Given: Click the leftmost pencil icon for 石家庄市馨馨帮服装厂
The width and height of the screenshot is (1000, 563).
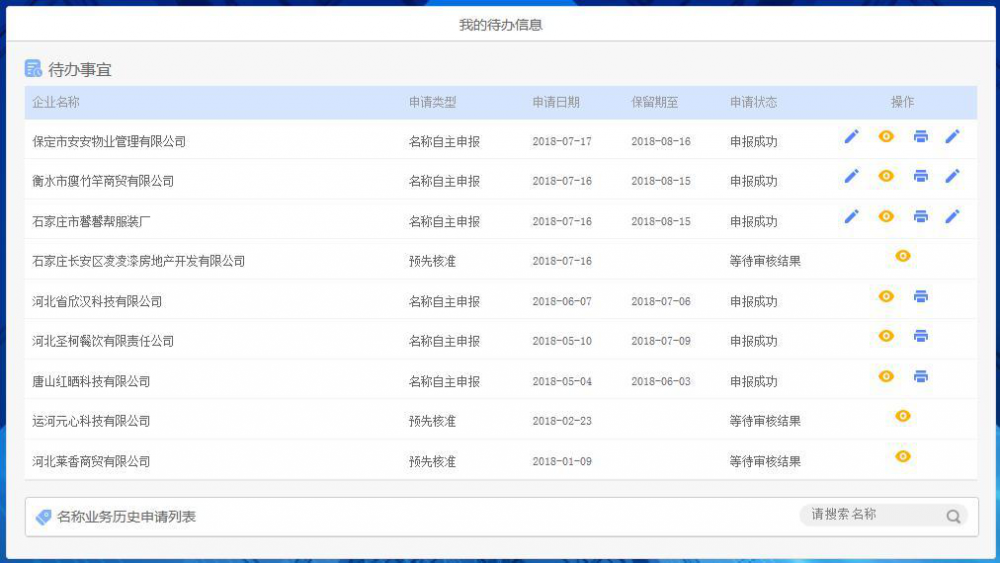Looking at the screenshot, I should pyautogui.click(x=851, y=217).
